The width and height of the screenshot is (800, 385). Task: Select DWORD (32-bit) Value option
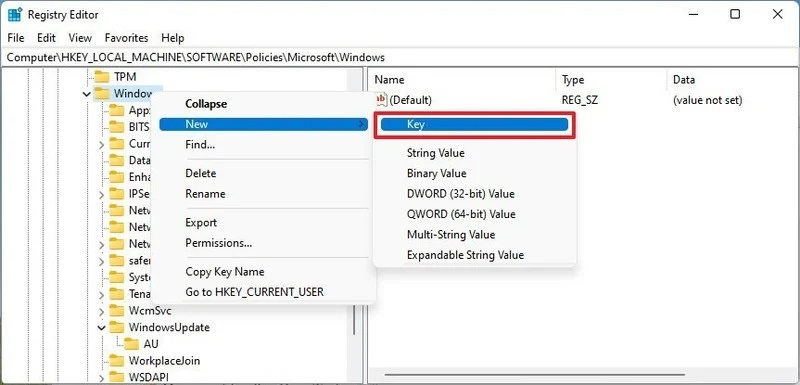click(460, 194)
